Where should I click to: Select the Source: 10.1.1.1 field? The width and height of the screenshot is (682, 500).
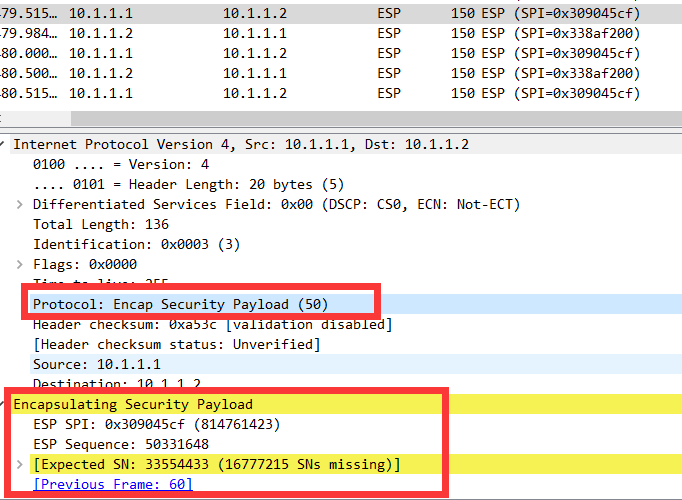(x=96, y=364)
